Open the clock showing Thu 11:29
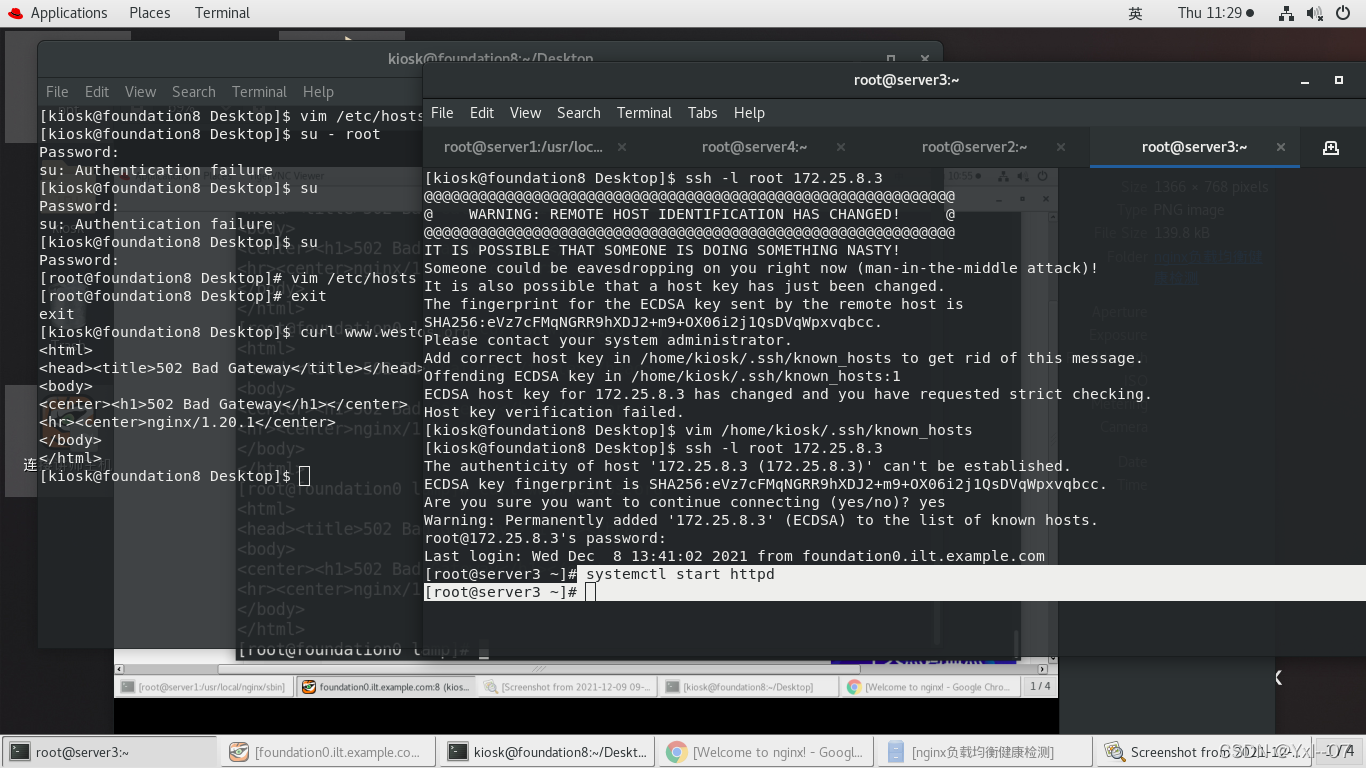The image size is (1366, 768). (x=1215, y=13)
